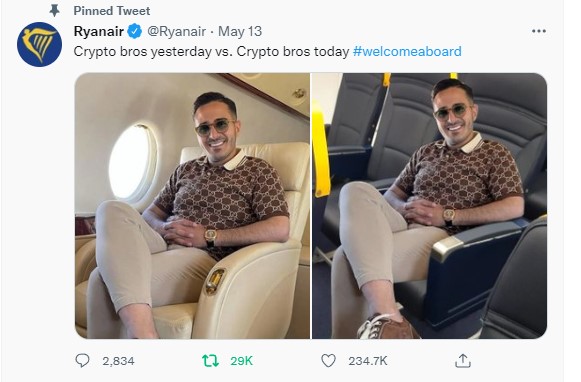The width and height of the screenshot is (581, 382).
Task: Click the pin icon beside Pinned Tweet
Action: (54, 11)
